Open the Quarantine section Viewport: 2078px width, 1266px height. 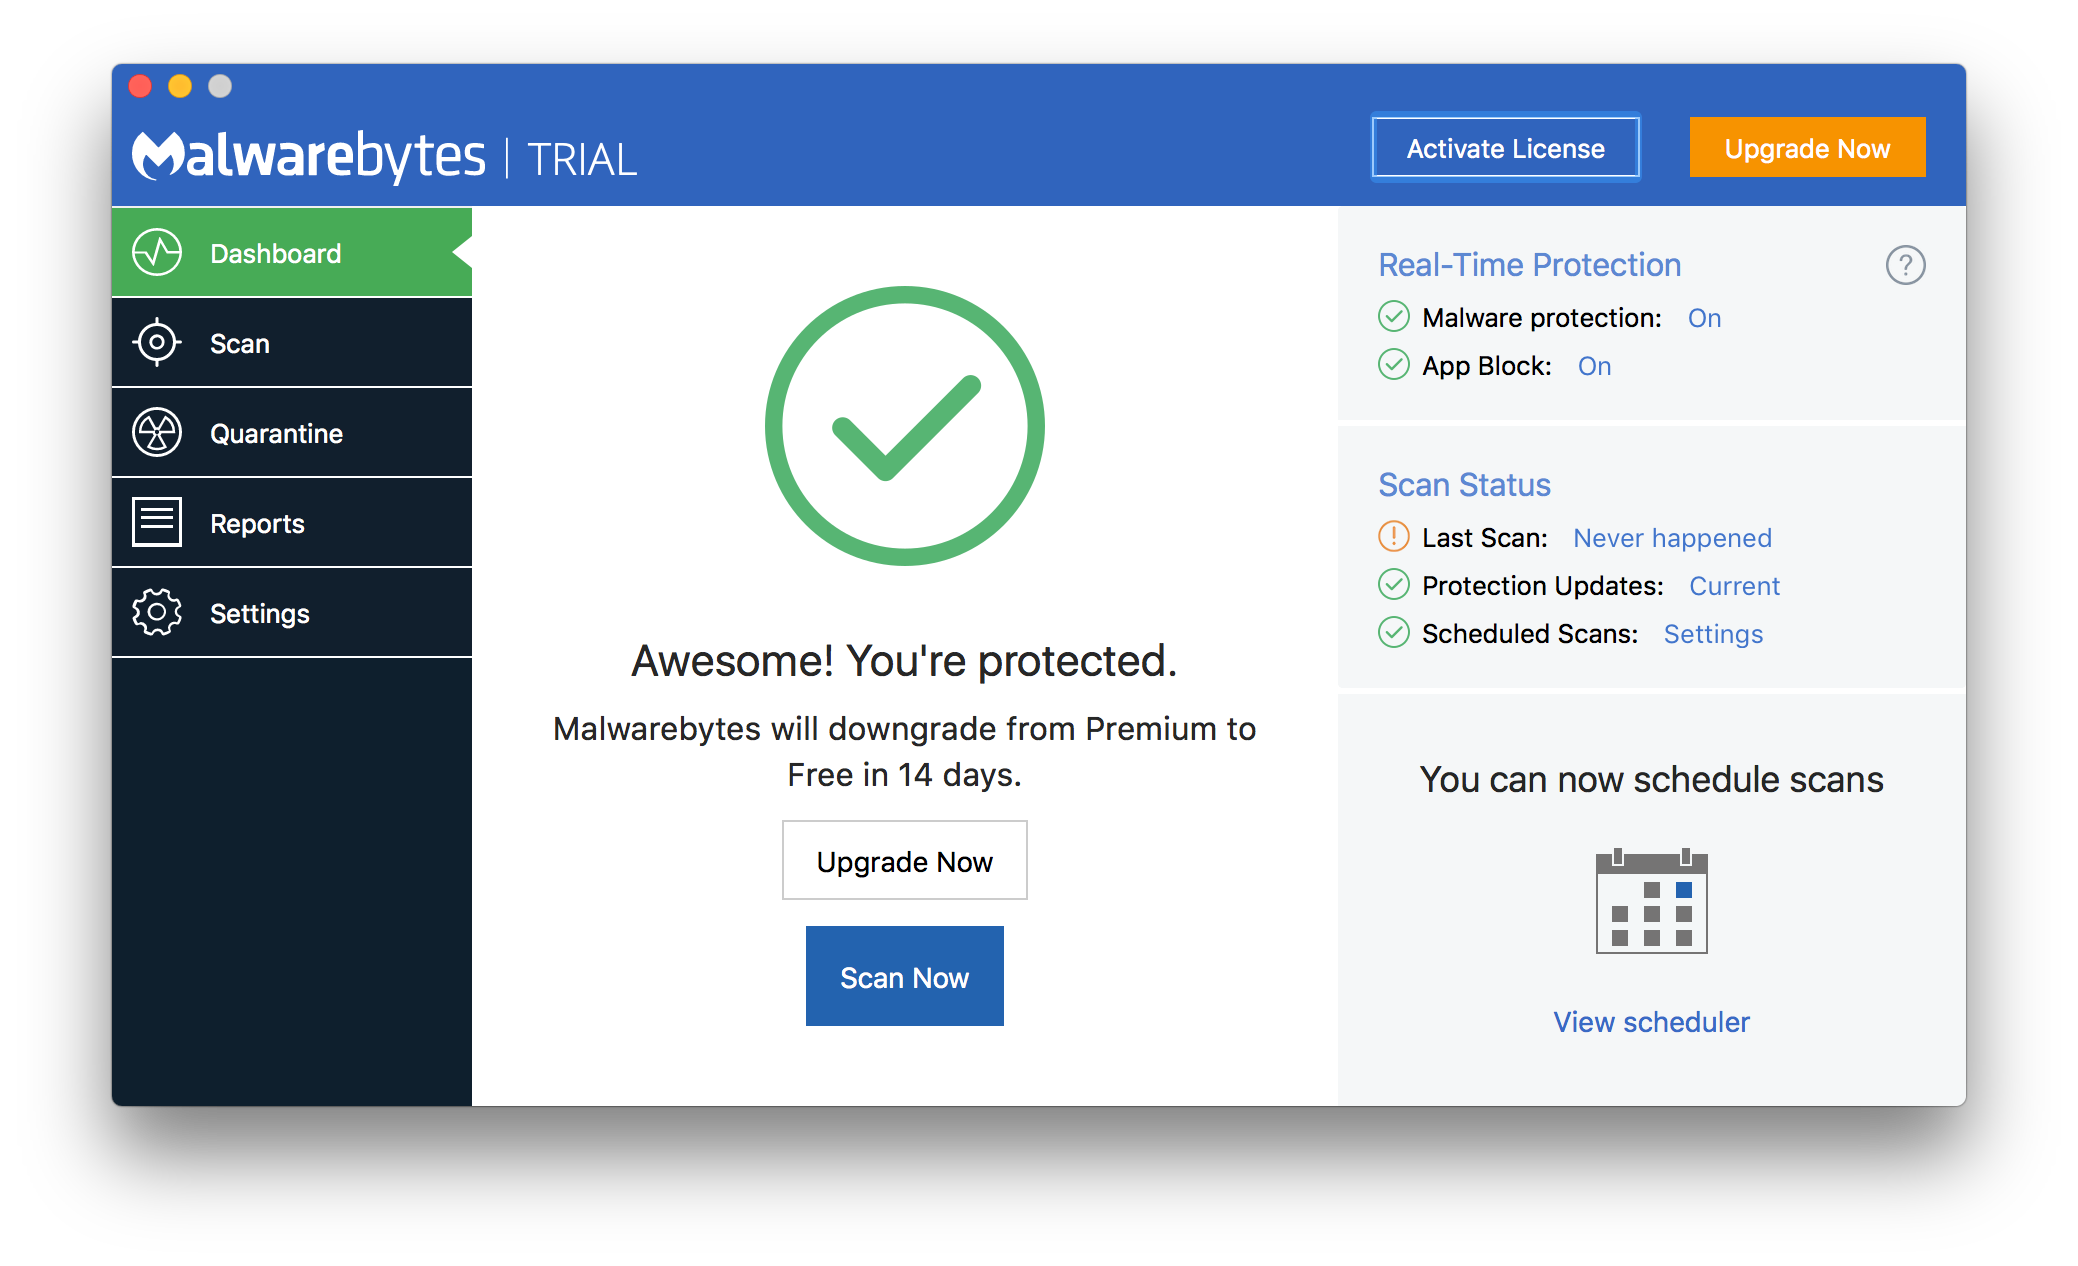pos(292,433)
